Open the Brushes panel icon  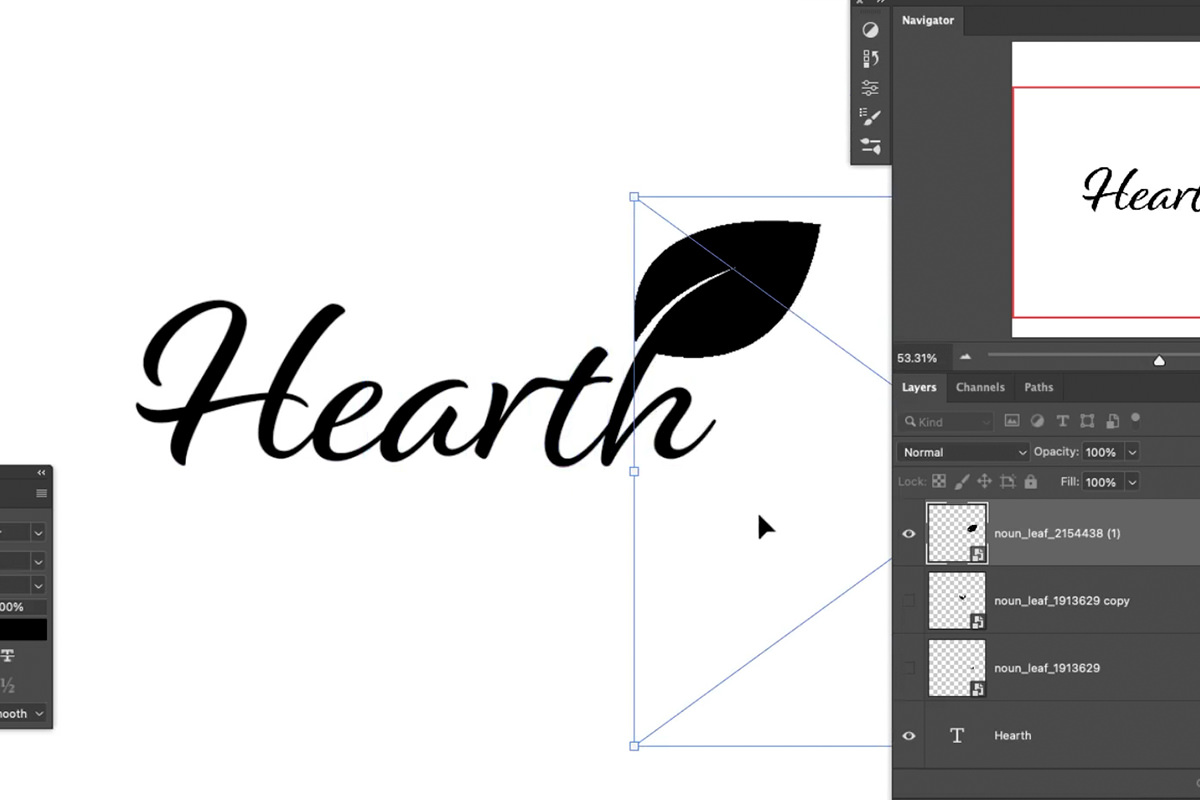tap(870, 146)
